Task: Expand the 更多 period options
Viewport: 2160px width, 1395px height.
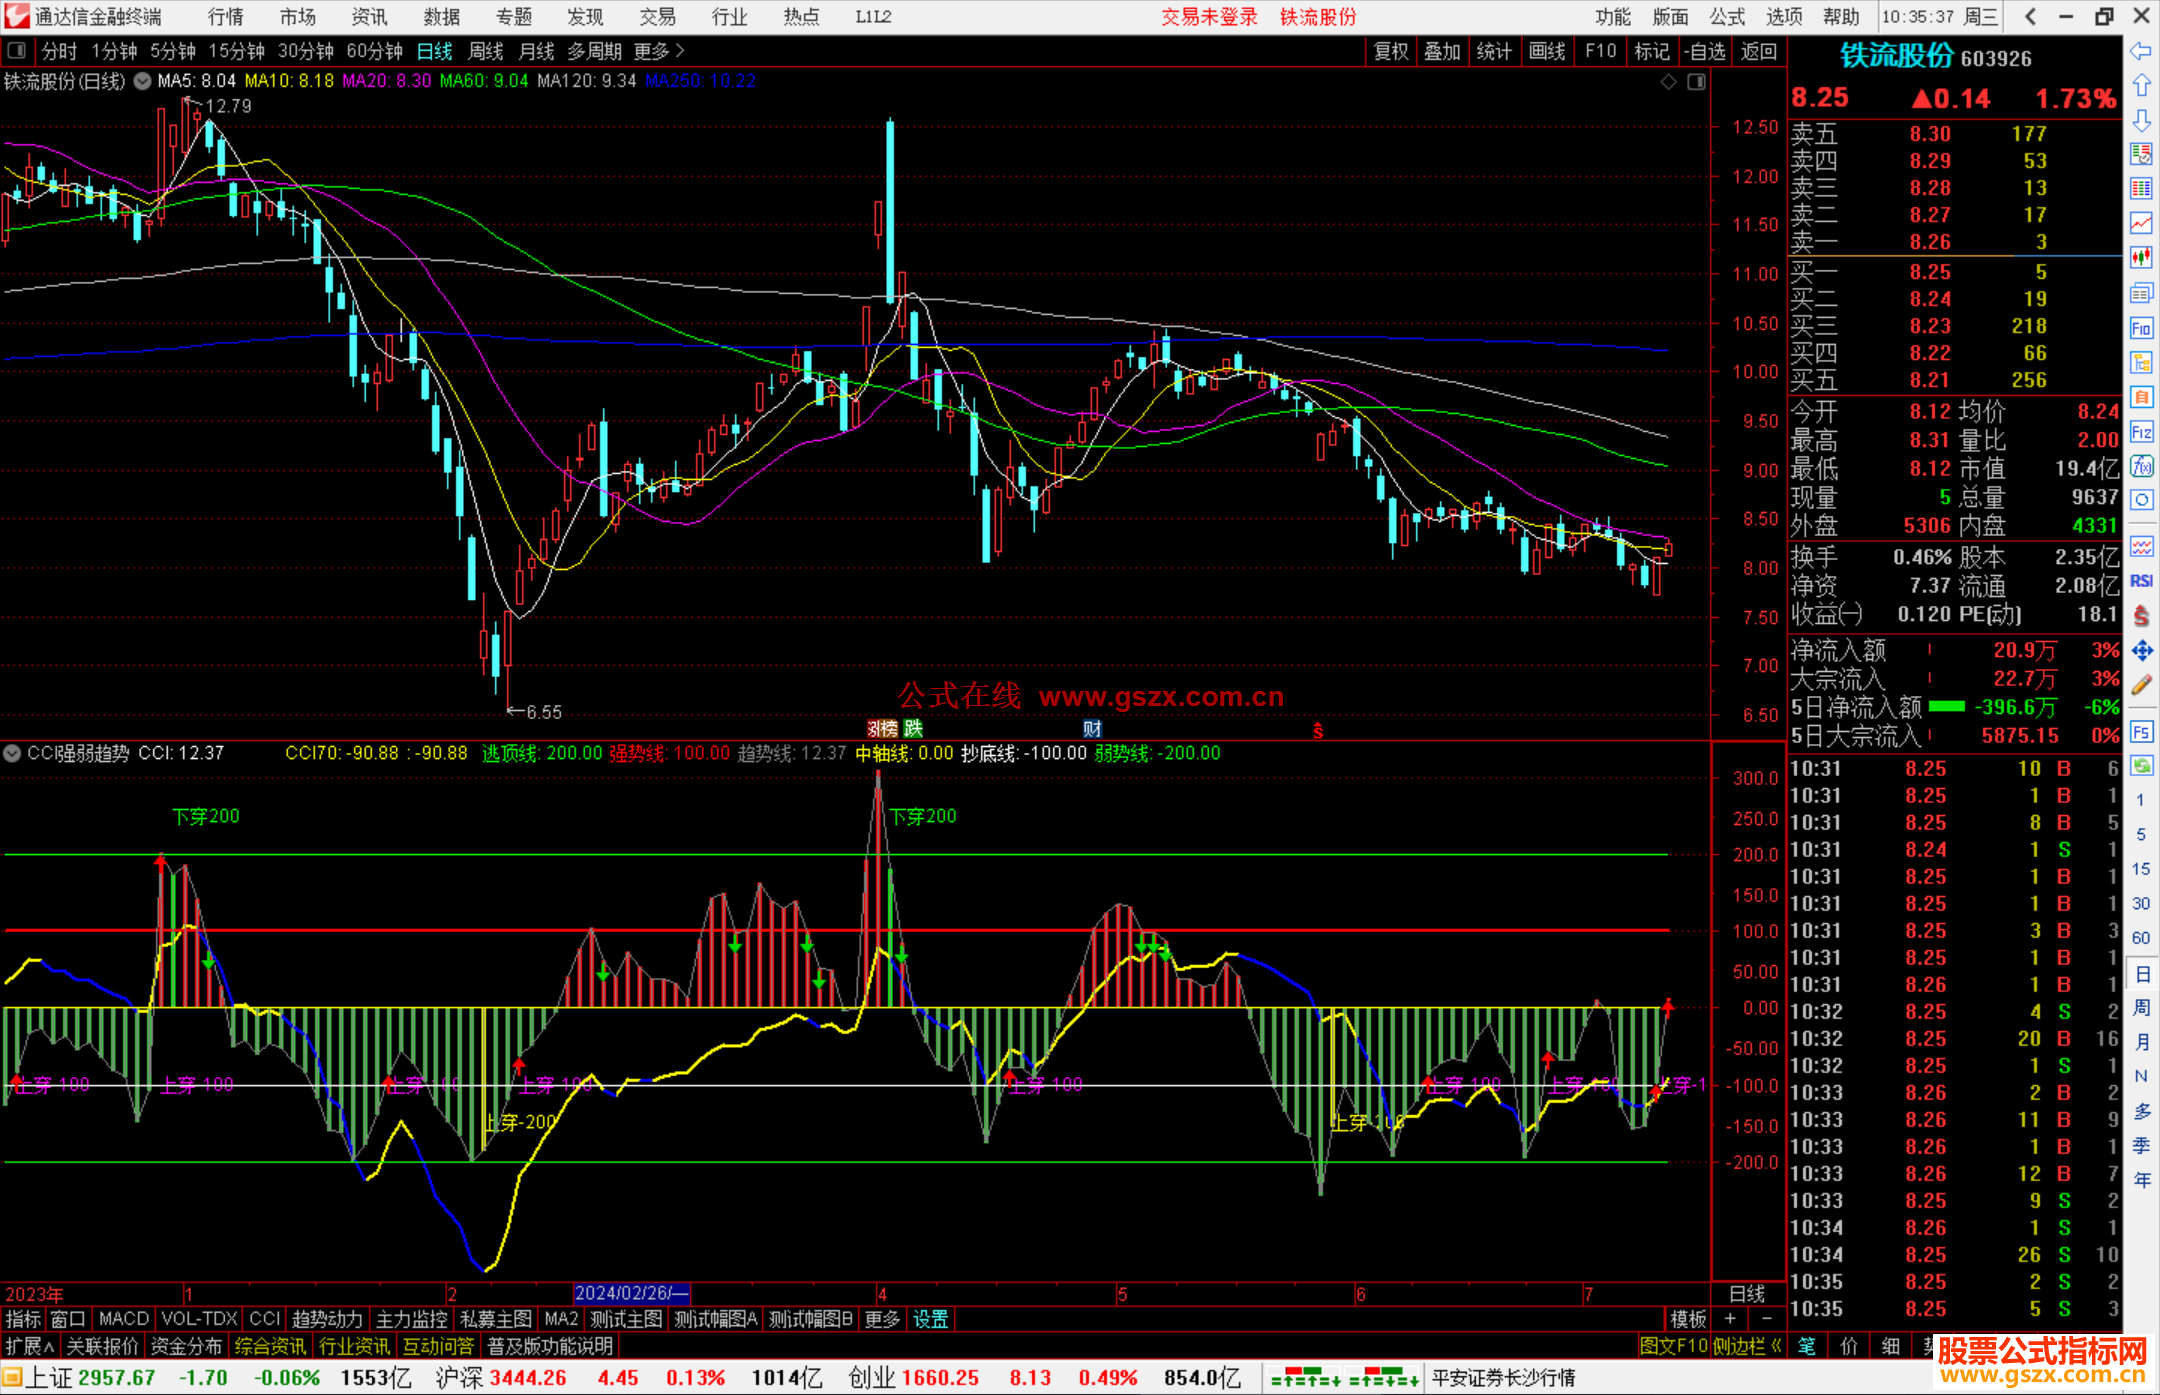Action: (x=659, y=51)
